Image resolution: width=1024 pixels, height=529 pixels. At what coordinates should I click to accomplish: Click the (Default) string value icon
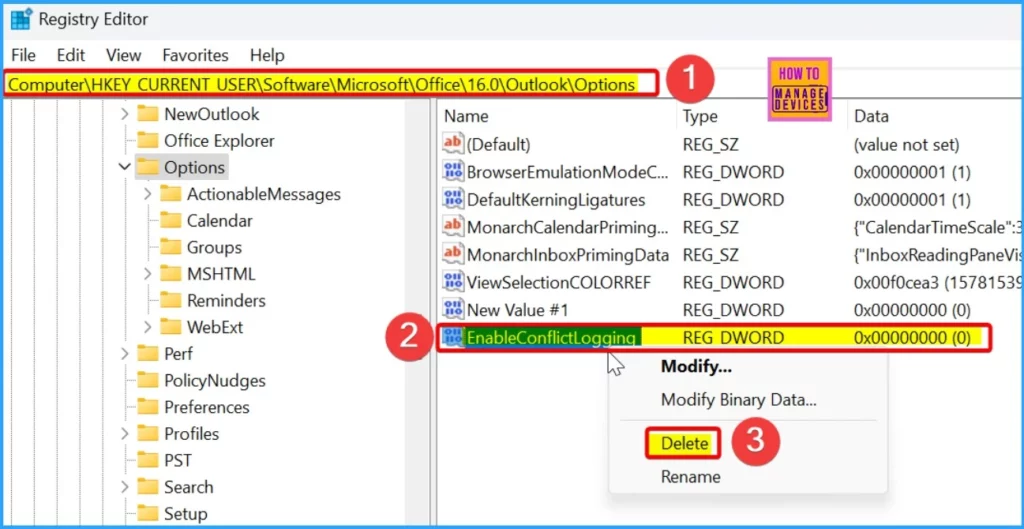(453, 144)
